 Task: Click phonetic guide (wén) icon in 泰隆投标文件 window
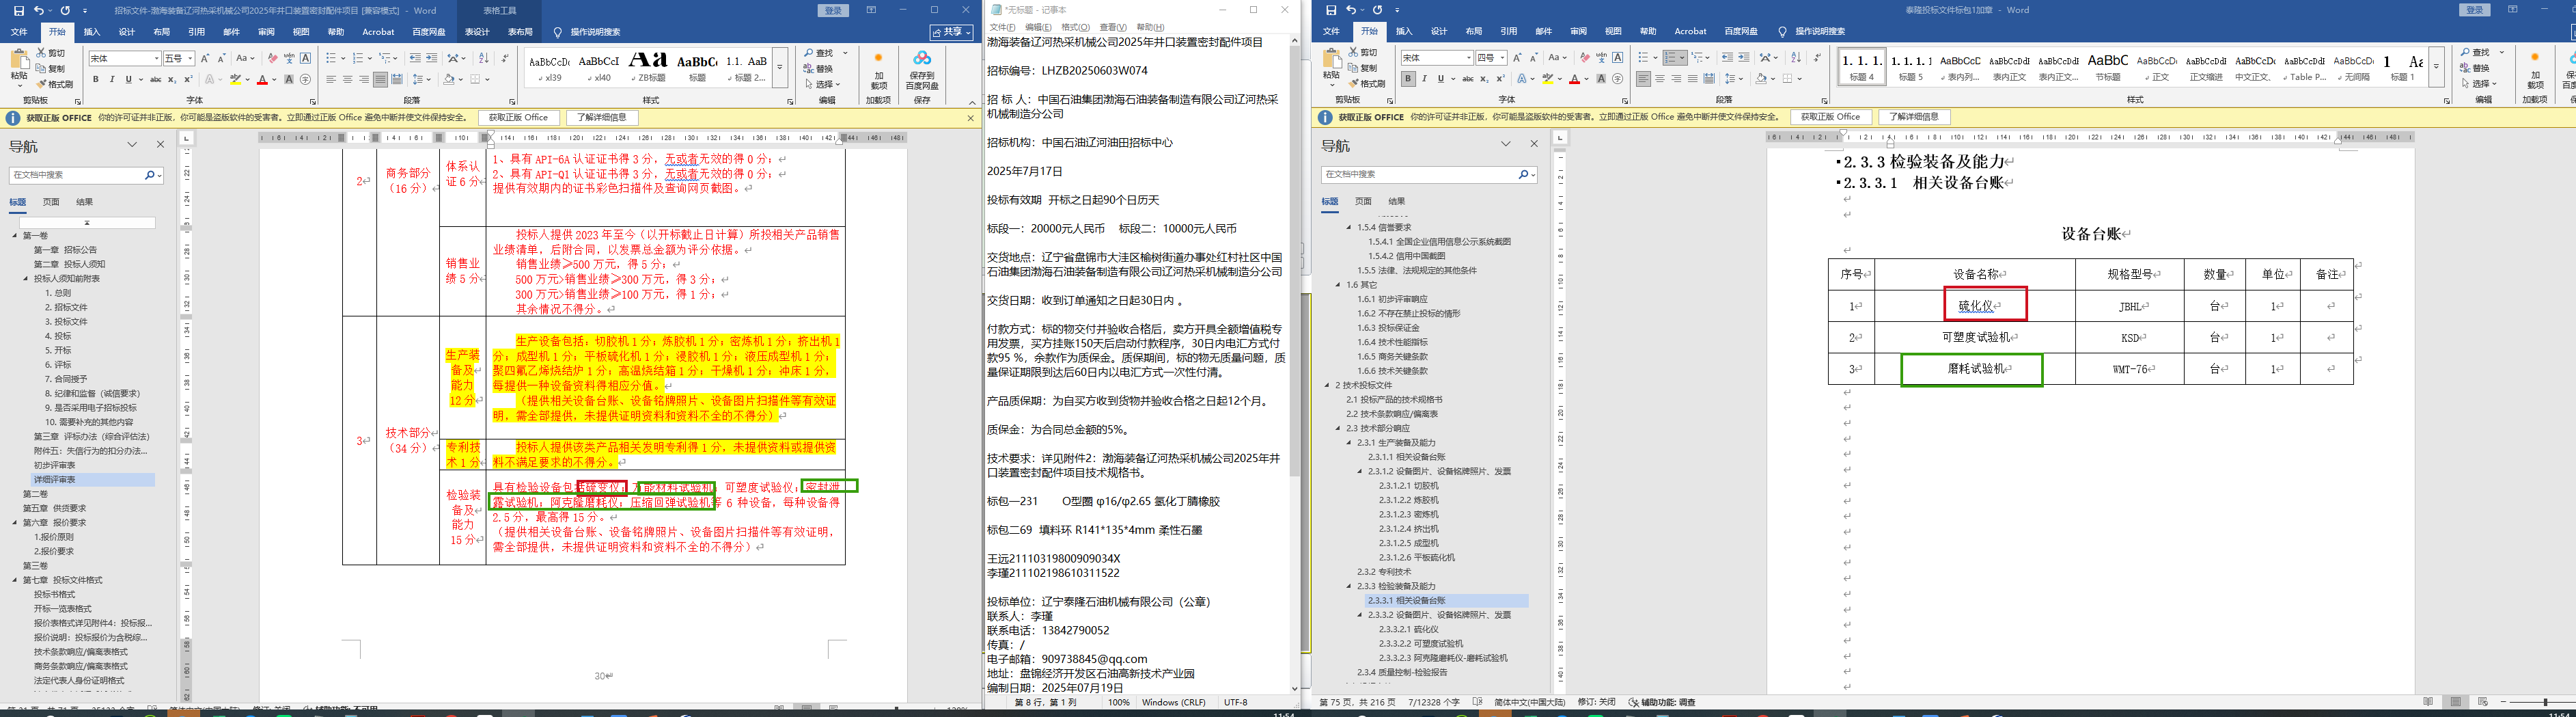point(1601,58)
